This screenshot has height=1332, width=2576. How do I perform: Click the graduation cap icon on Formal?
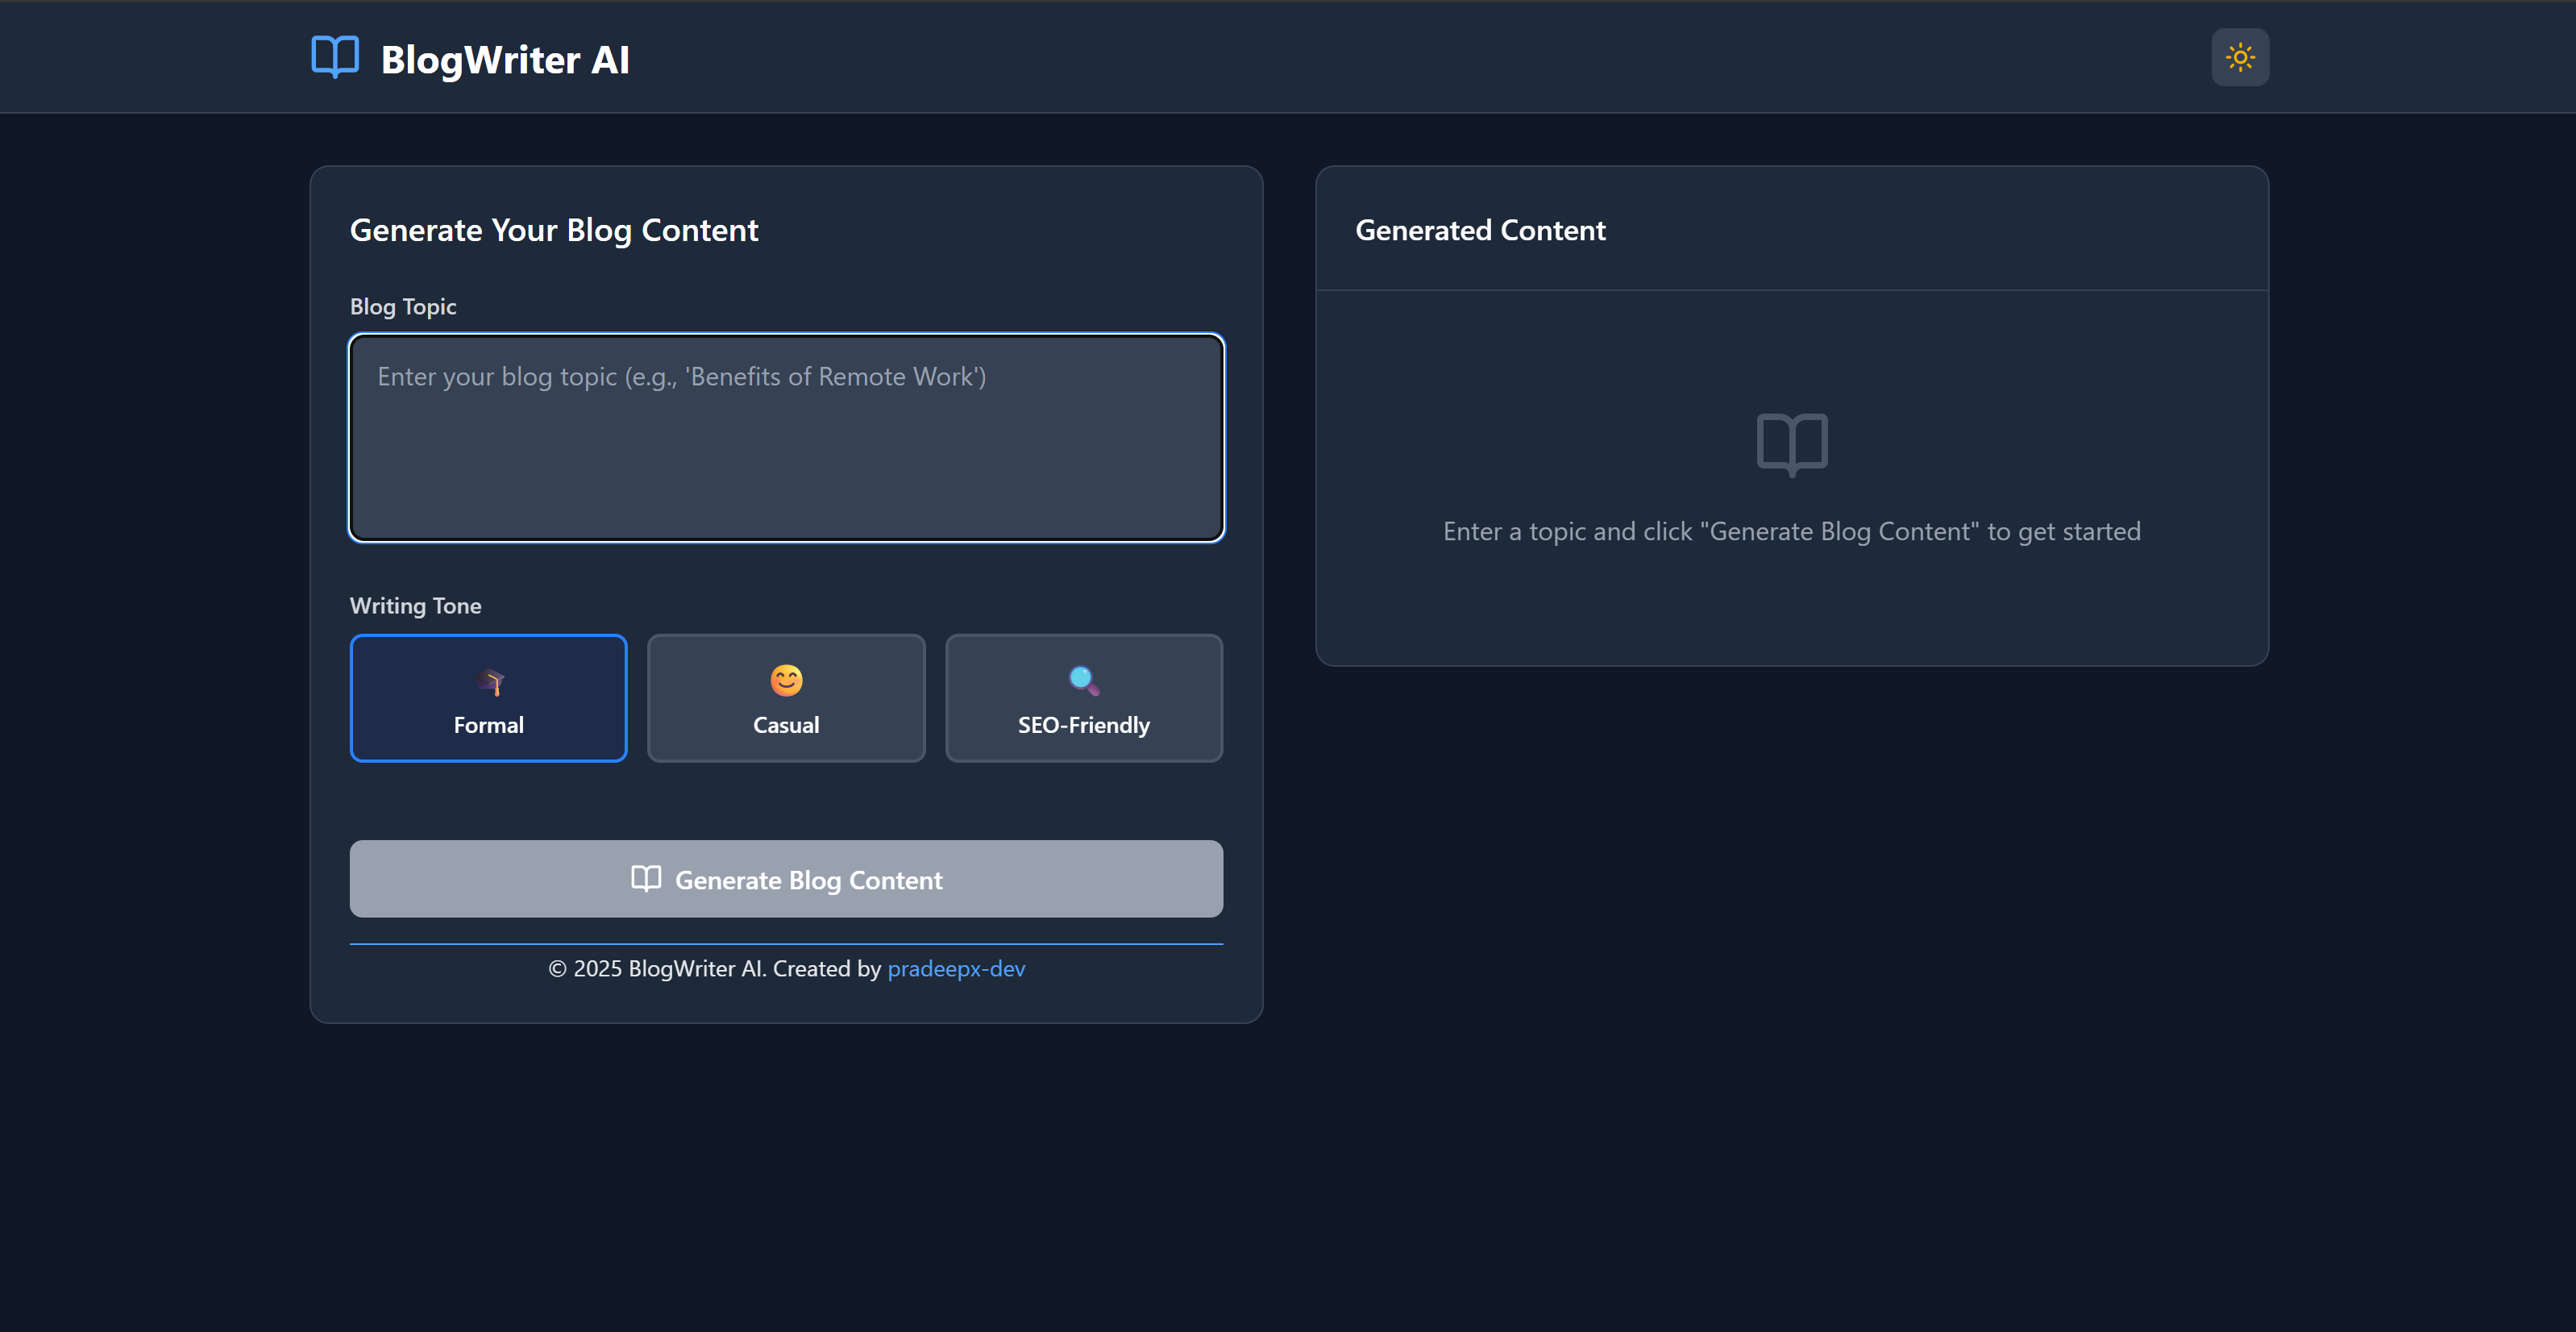click(488, 680)
